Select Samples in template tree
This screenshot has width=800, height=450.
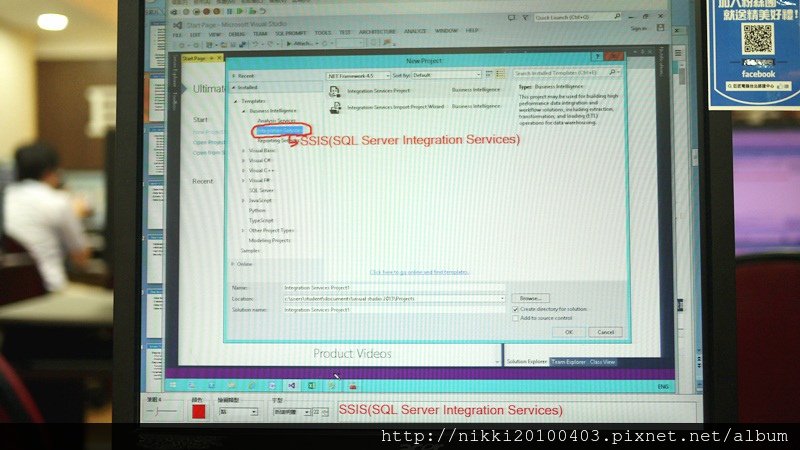coord(250,251)
